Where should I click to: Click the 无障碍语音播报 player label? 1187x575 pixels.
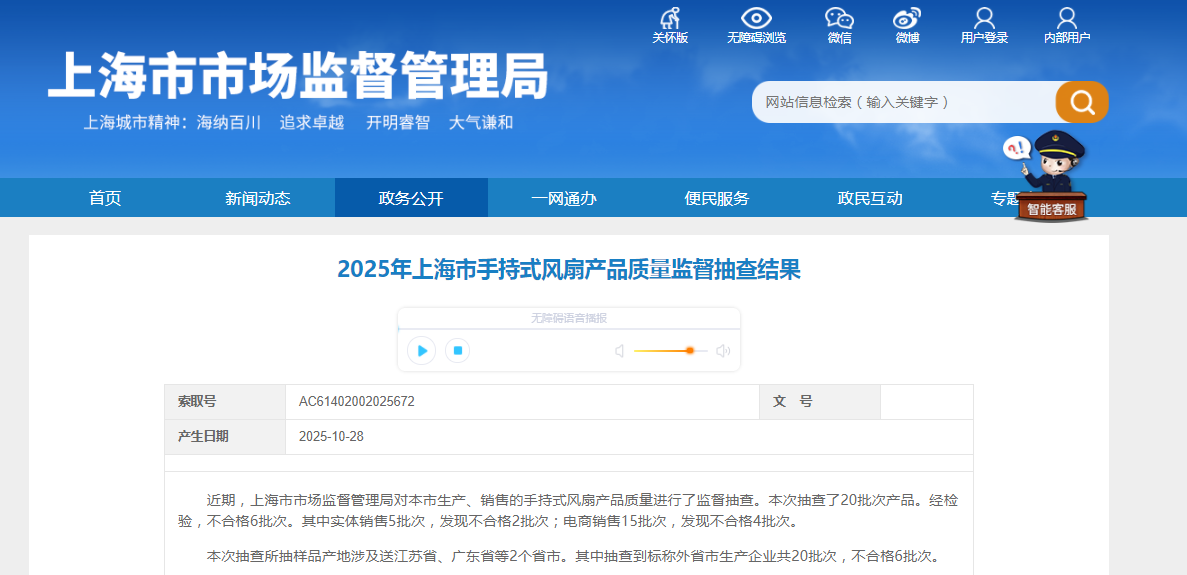click(x=569, y=319)
